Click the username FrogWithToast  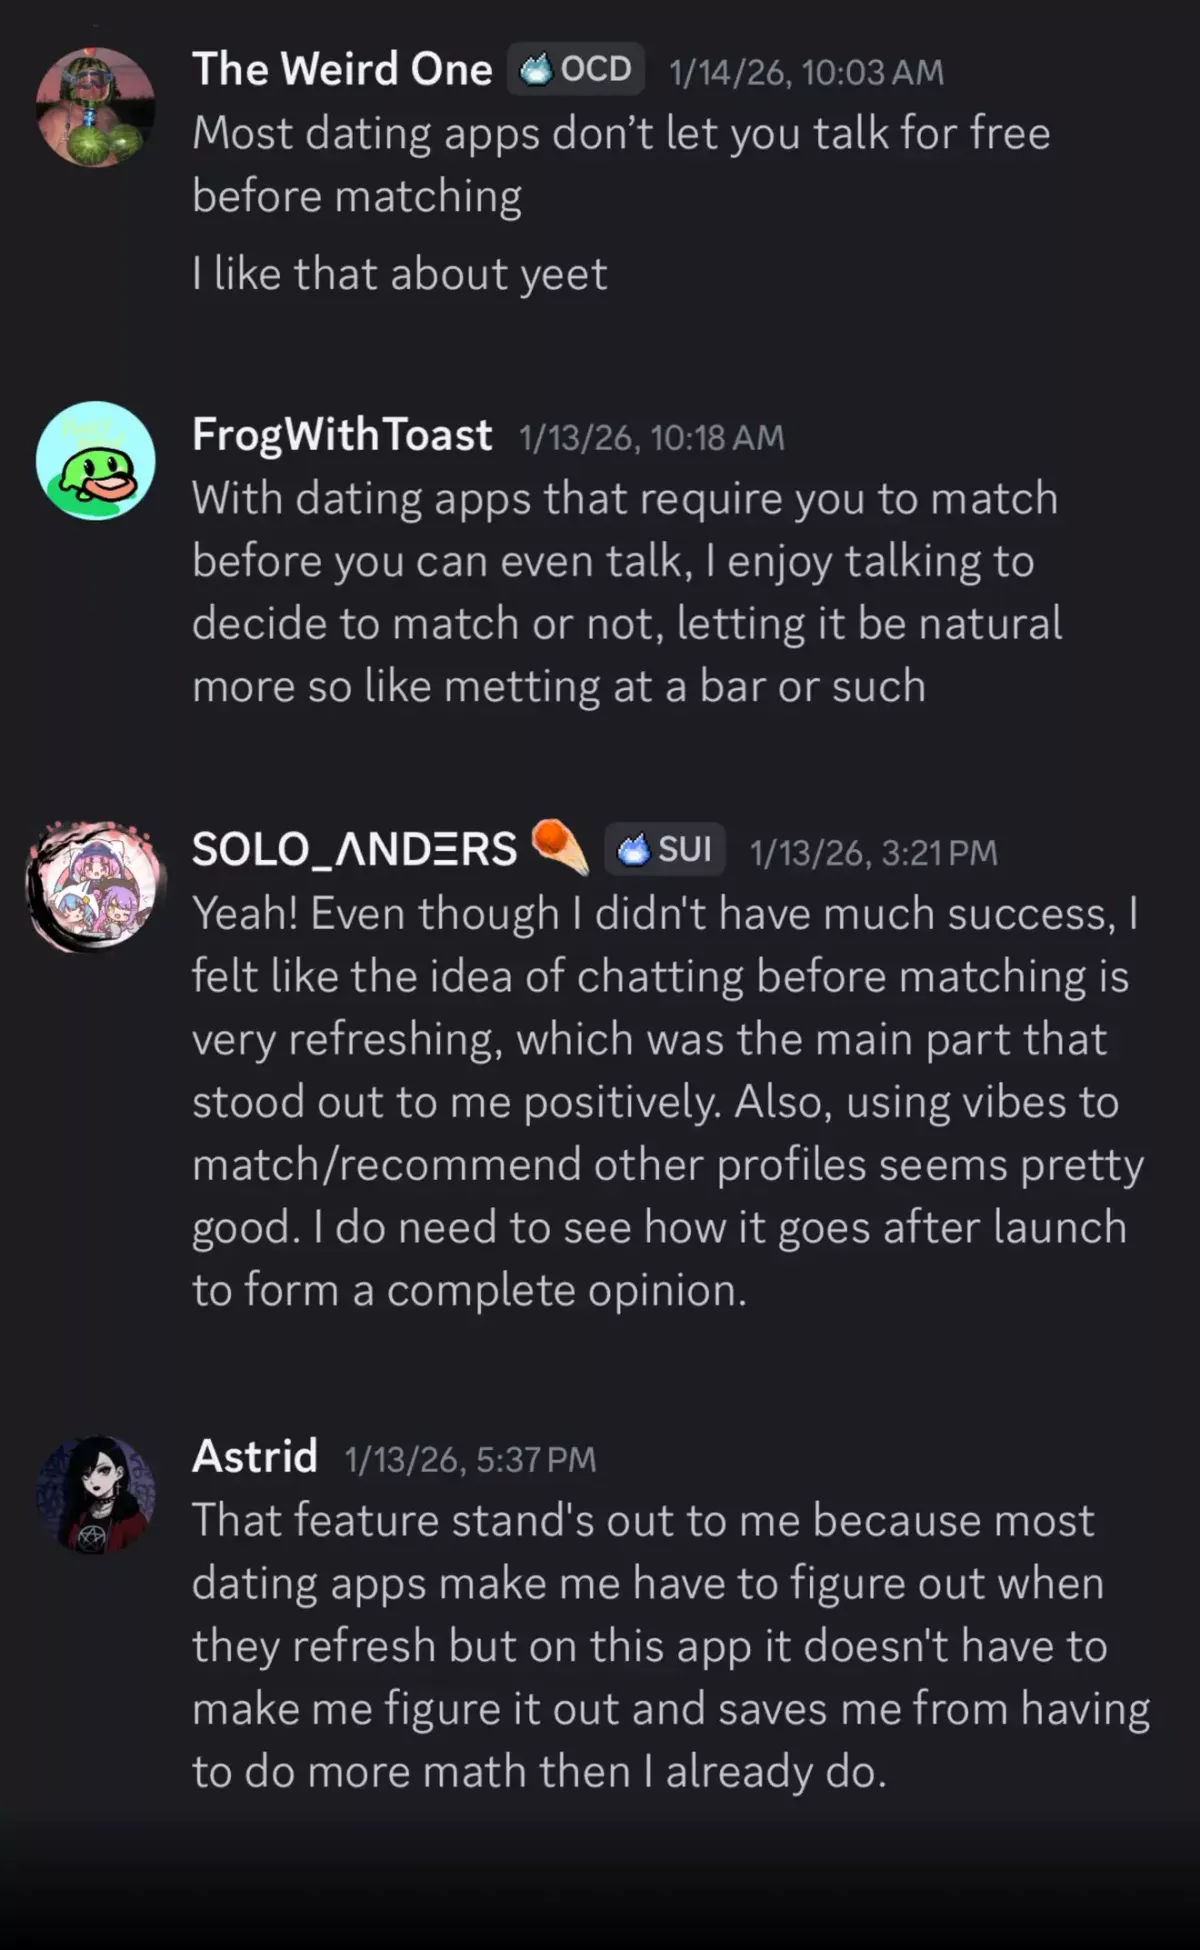[x=342, y=433]
